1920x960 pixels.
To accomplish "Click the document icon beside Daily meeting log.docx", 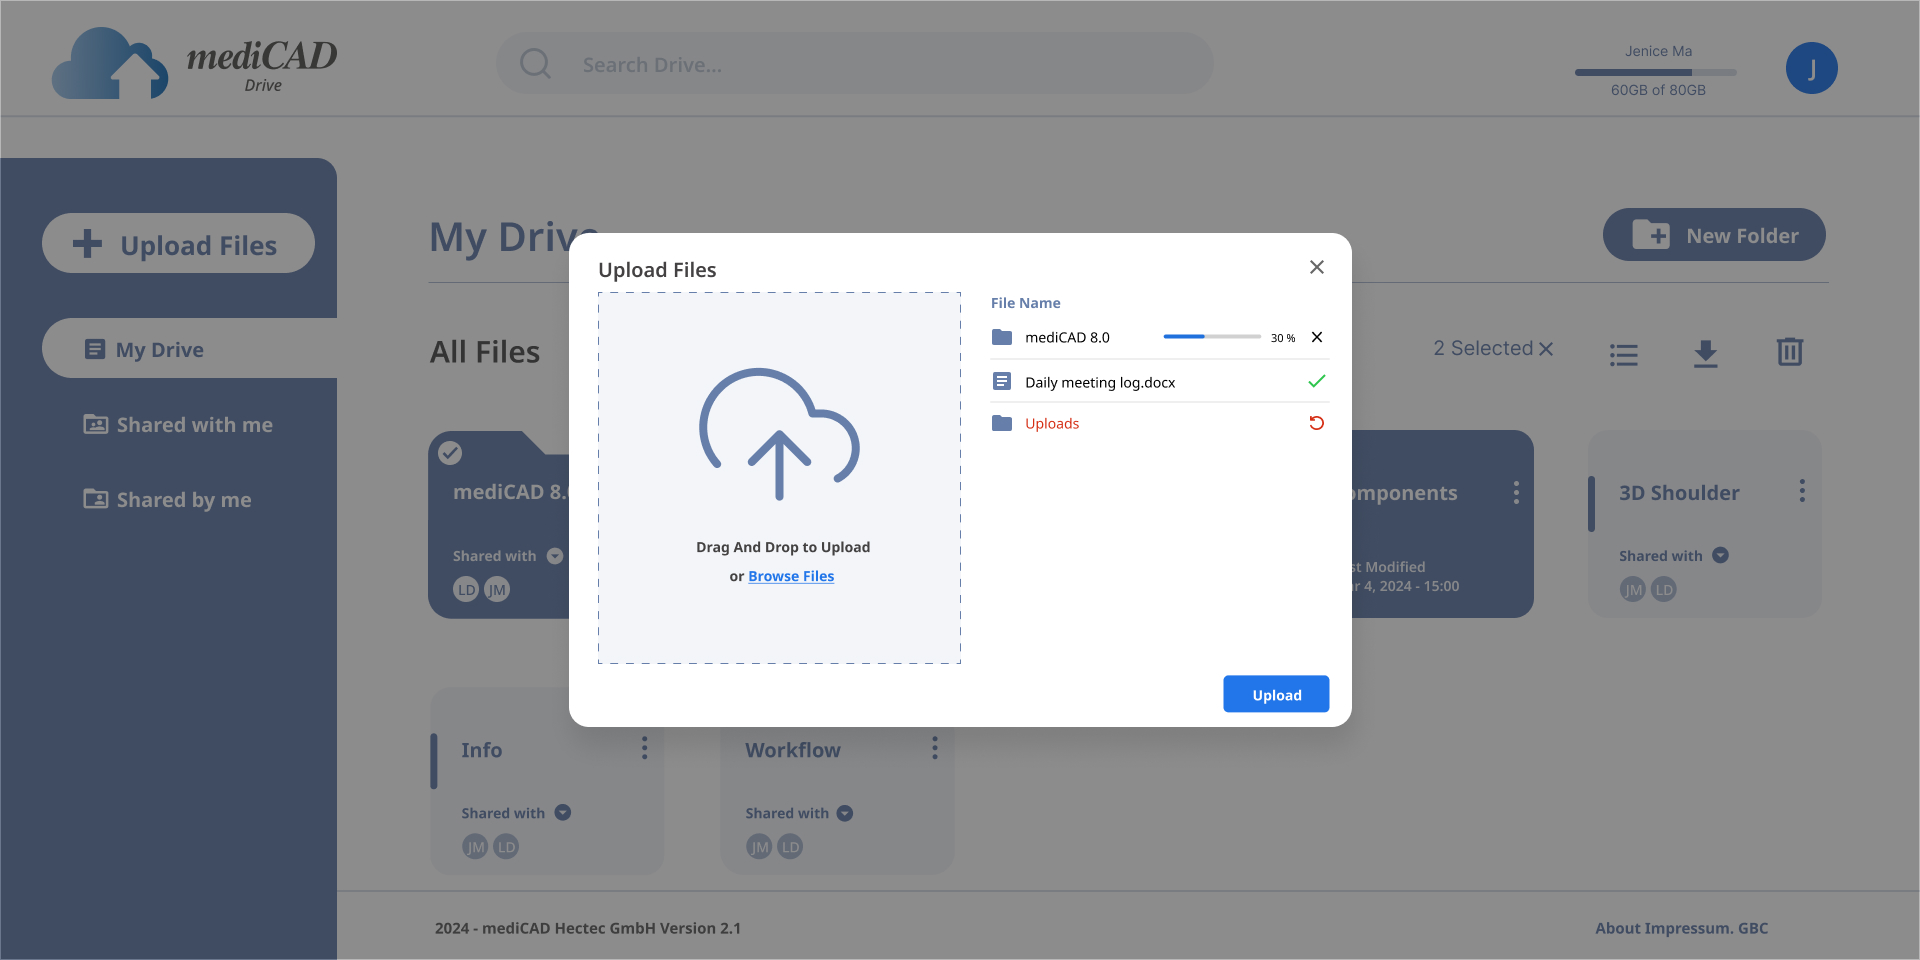I will (x=1002, y=381).
